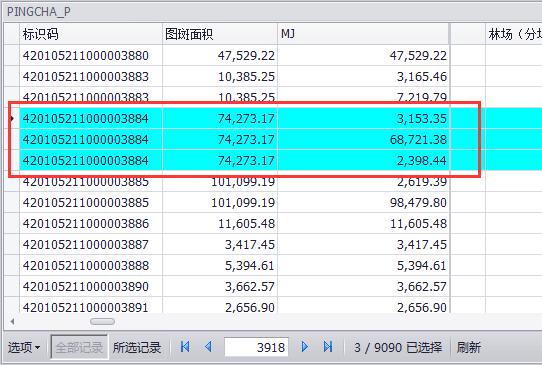Screen dimensions: 542x365
Task: Click cell 420105211000003880
Action: tap(91, 56)
